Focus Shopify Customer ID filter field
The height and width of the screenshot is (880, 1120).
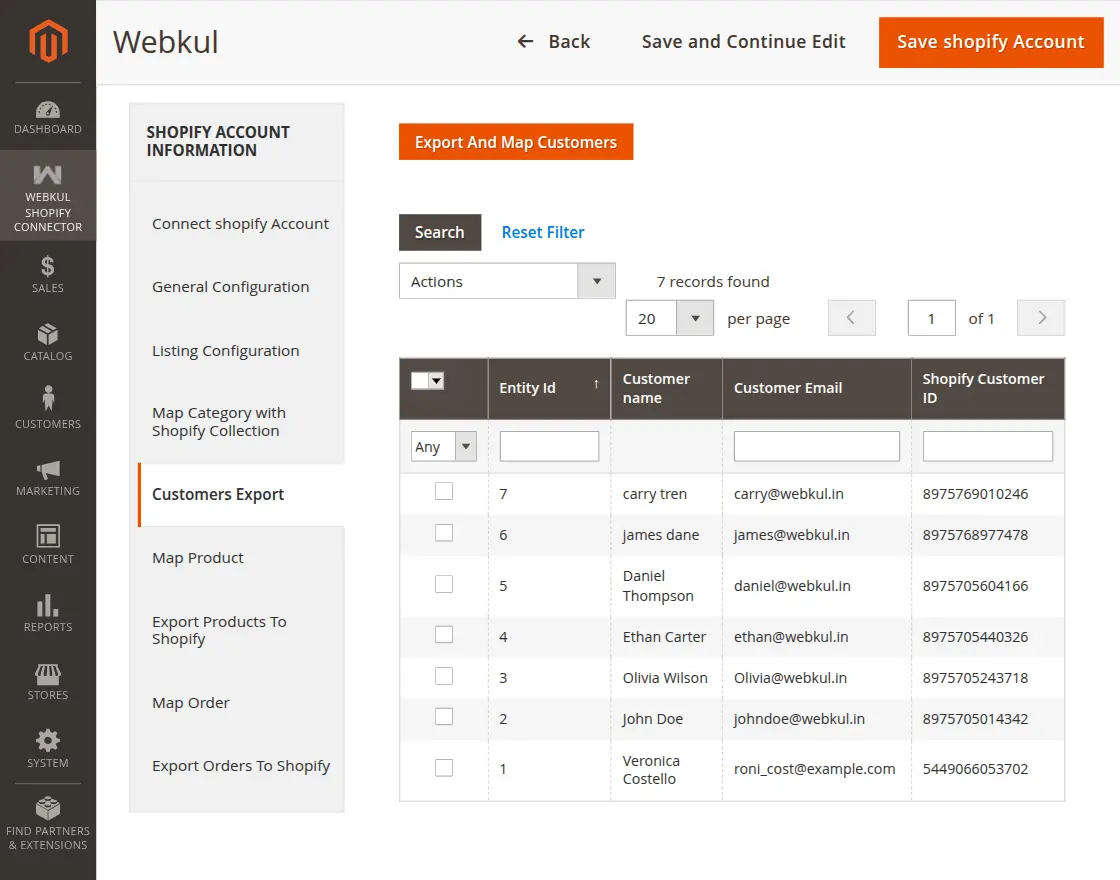[x=987, y=446]
